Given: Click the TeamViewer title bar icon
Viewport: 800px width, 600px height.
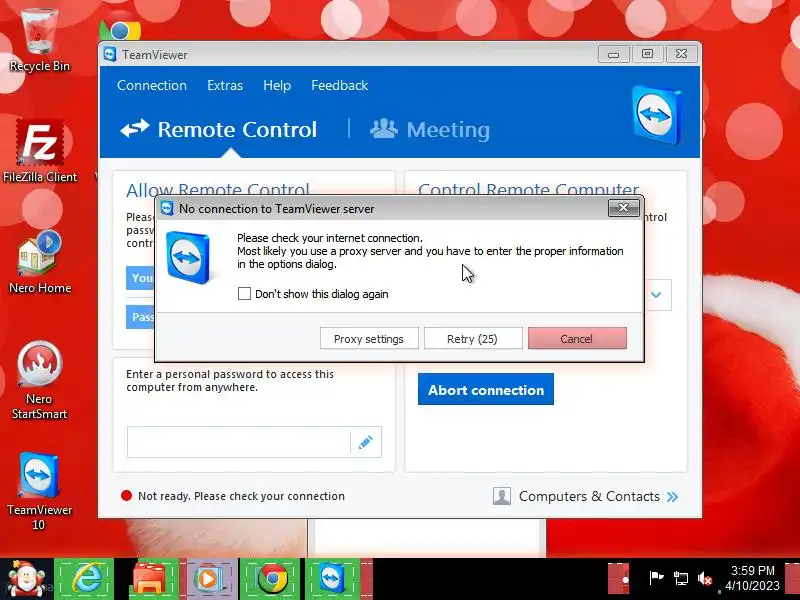Looking at the screenshot, I should coord(110,54).
